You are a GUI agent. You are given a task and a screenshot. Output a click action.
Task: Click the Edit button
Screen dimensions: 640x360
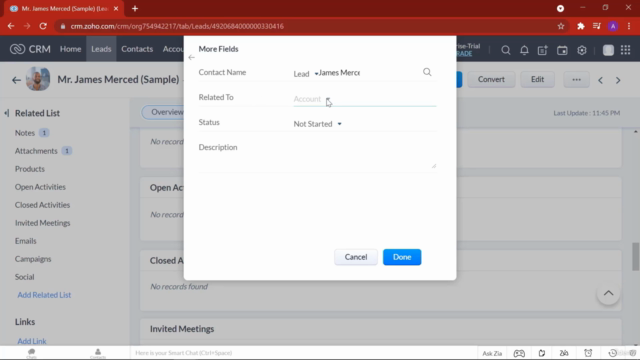(538, 80)
